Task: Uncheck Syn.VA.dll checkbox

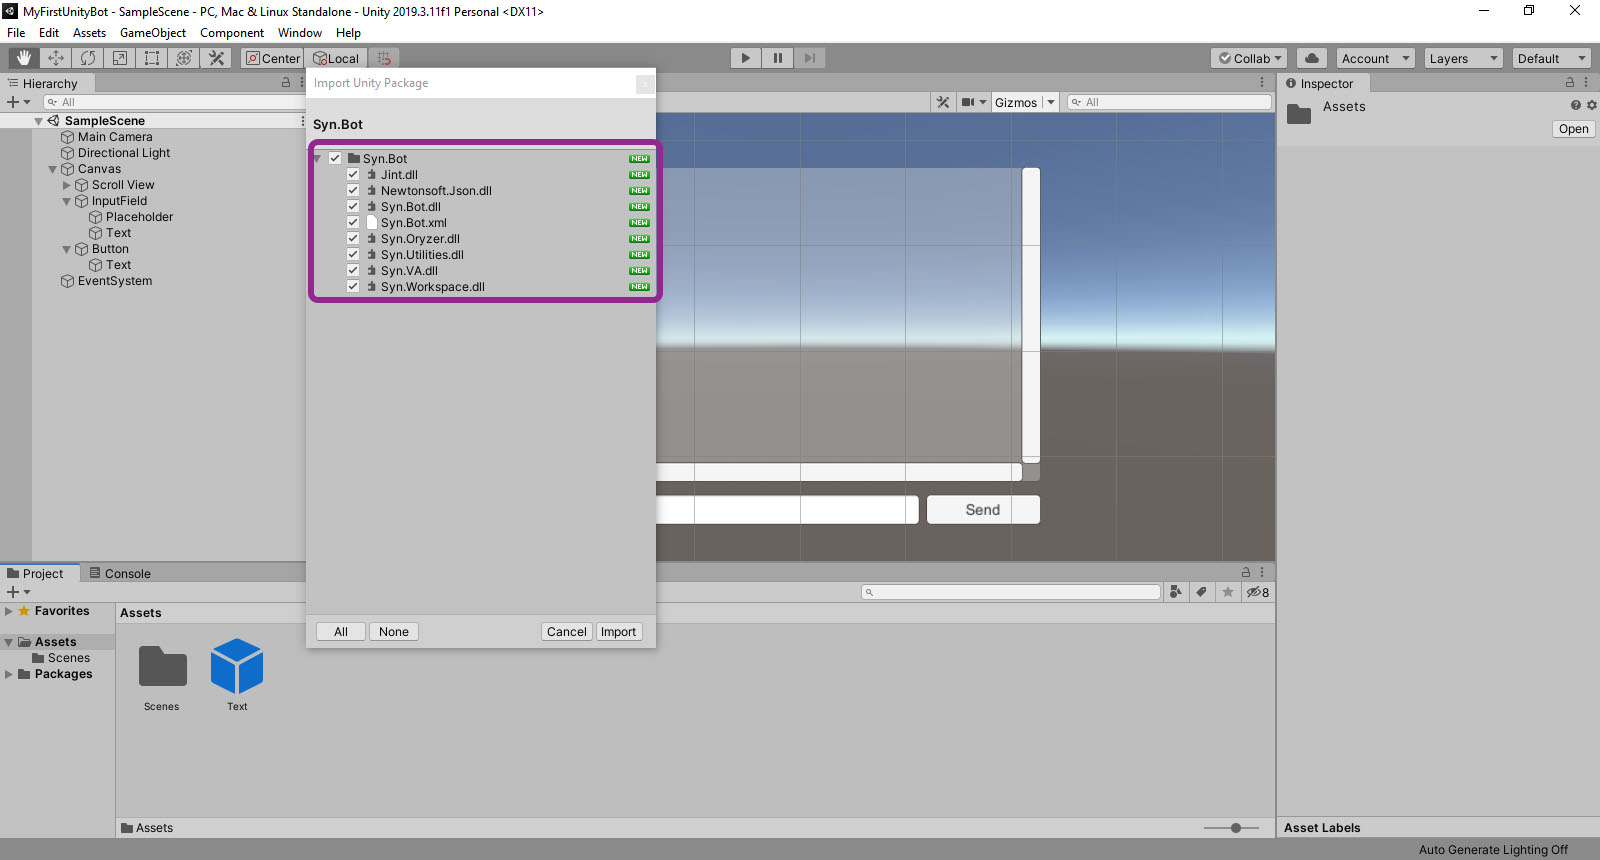Action: pyautogui.click(x=353, y=270)
